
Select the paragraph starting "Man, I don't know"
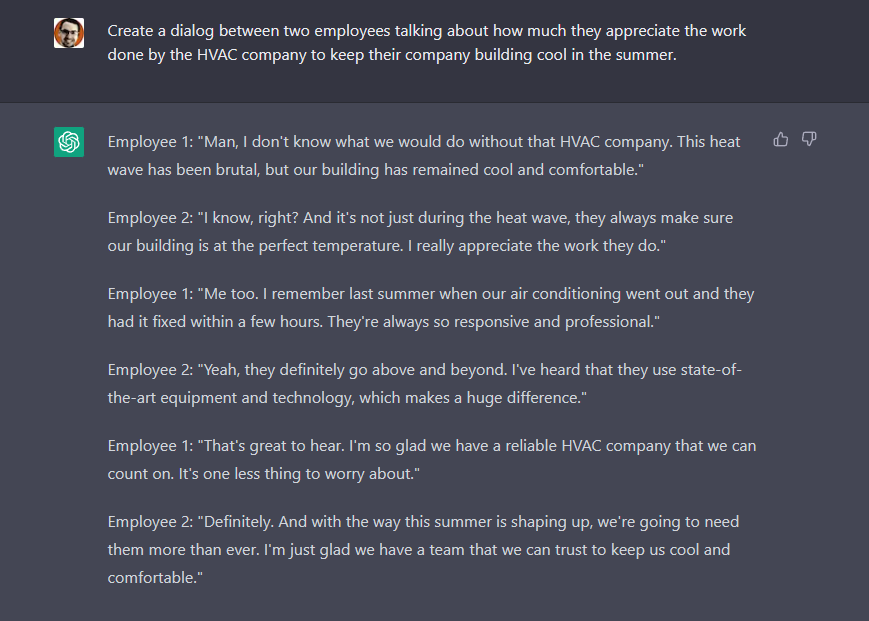424,155
